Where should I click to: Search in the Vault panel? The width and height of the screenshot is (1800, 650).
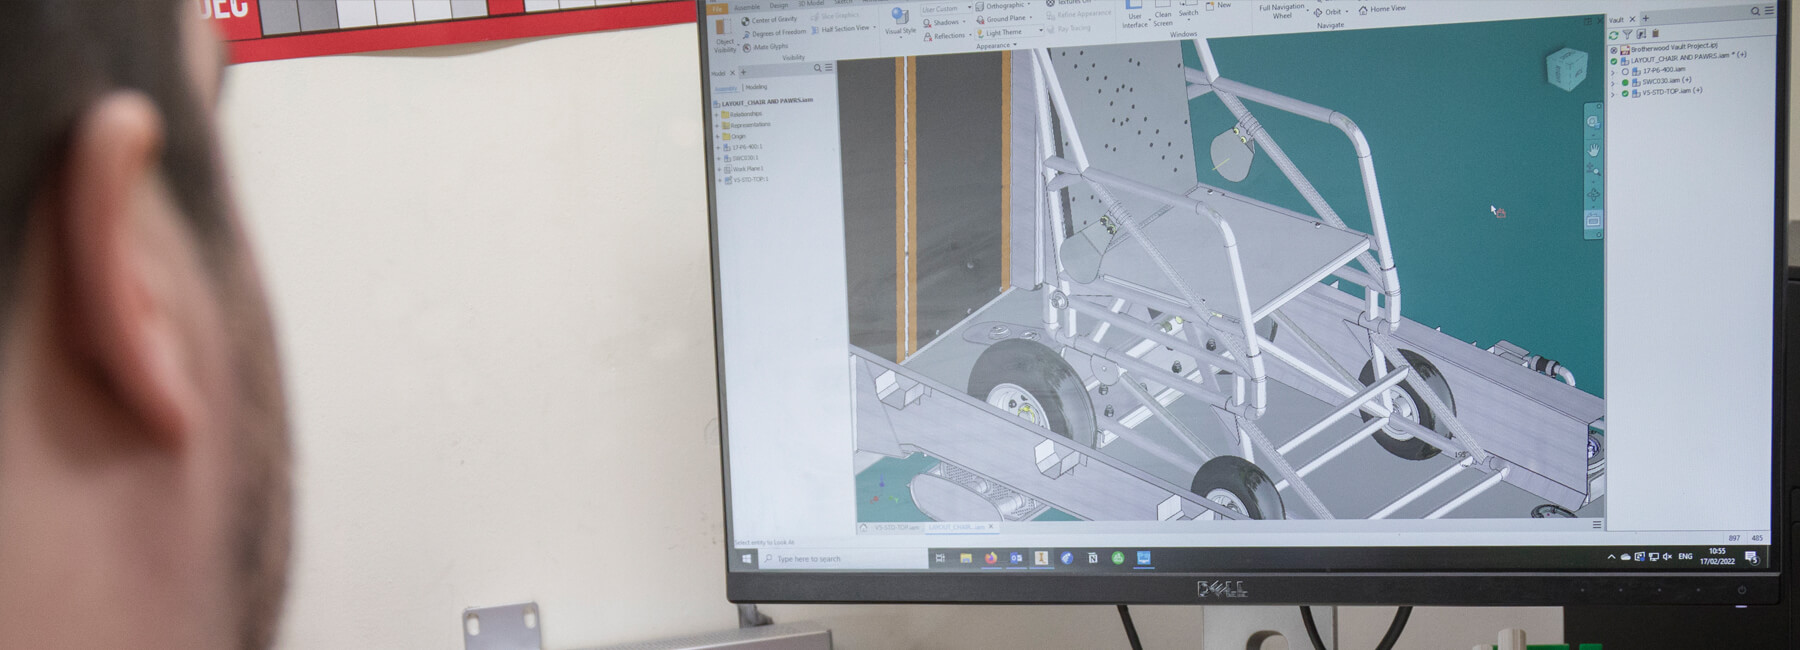pos(1755,11)
